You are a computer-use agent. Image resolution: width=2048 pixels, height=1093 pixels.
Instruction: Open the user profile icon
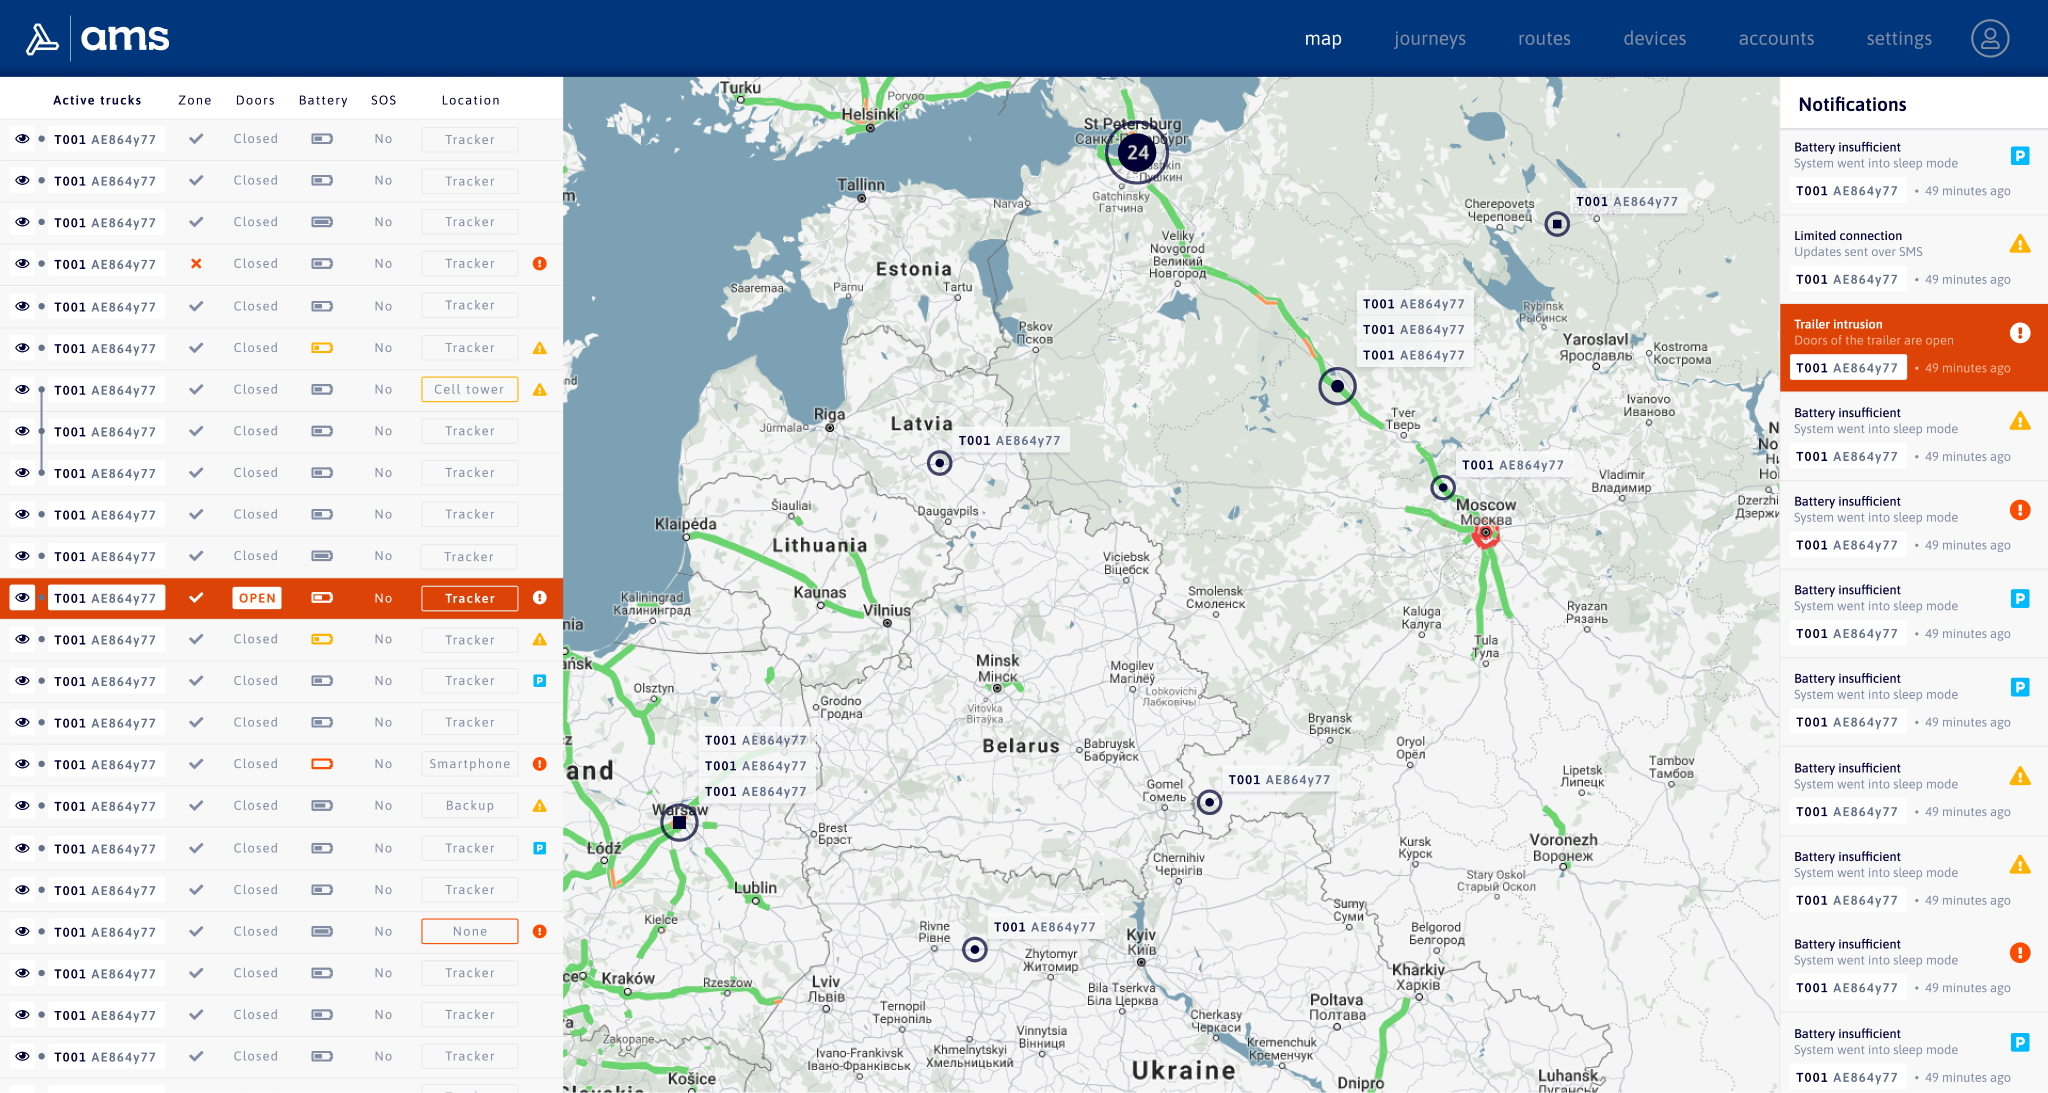1989,38
